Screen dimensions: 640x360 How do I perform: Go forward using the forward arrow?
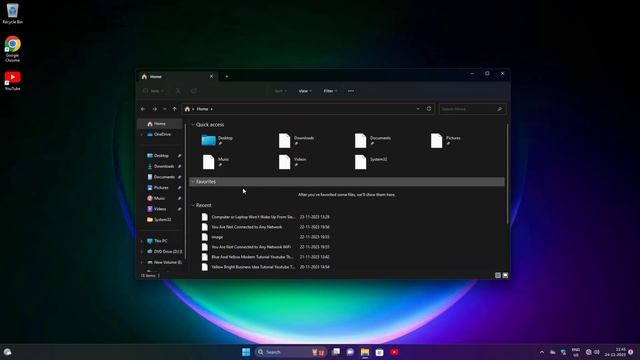(x=154, y=109)
